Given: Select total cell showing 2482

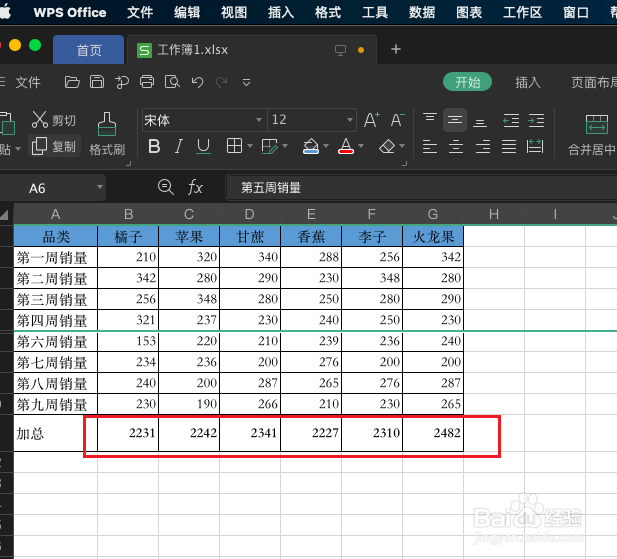Looking at the screenshot, I should point(433,433).
